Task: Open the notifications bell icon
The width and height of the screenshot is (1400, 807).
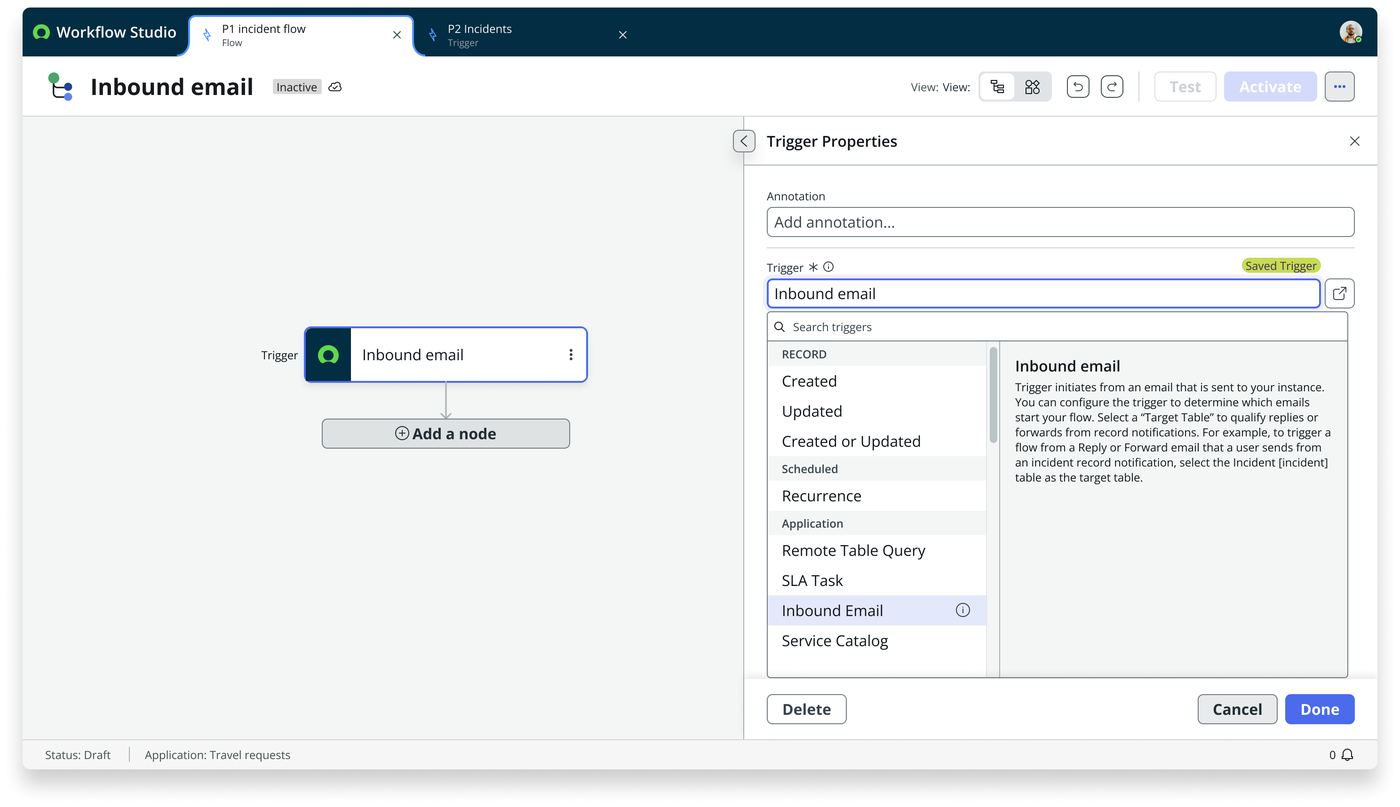Action: [x=1347, y=755]
